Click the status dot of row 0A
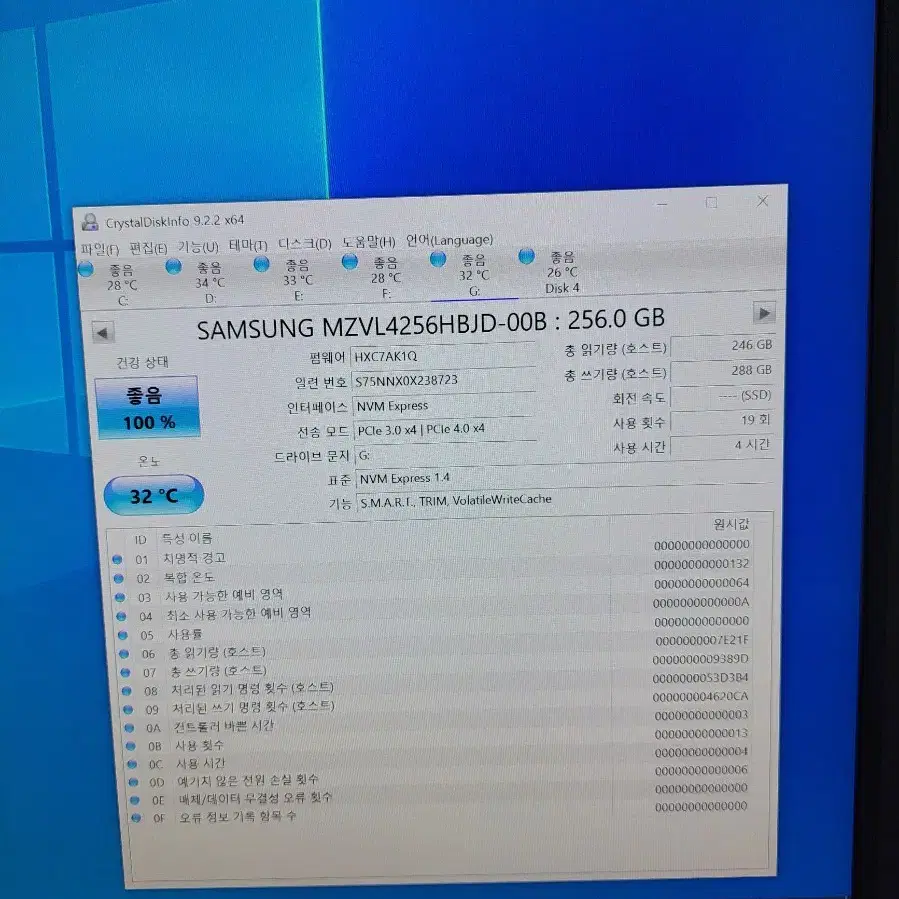Screen dimensions: 899x899 (x=129, y=728)
